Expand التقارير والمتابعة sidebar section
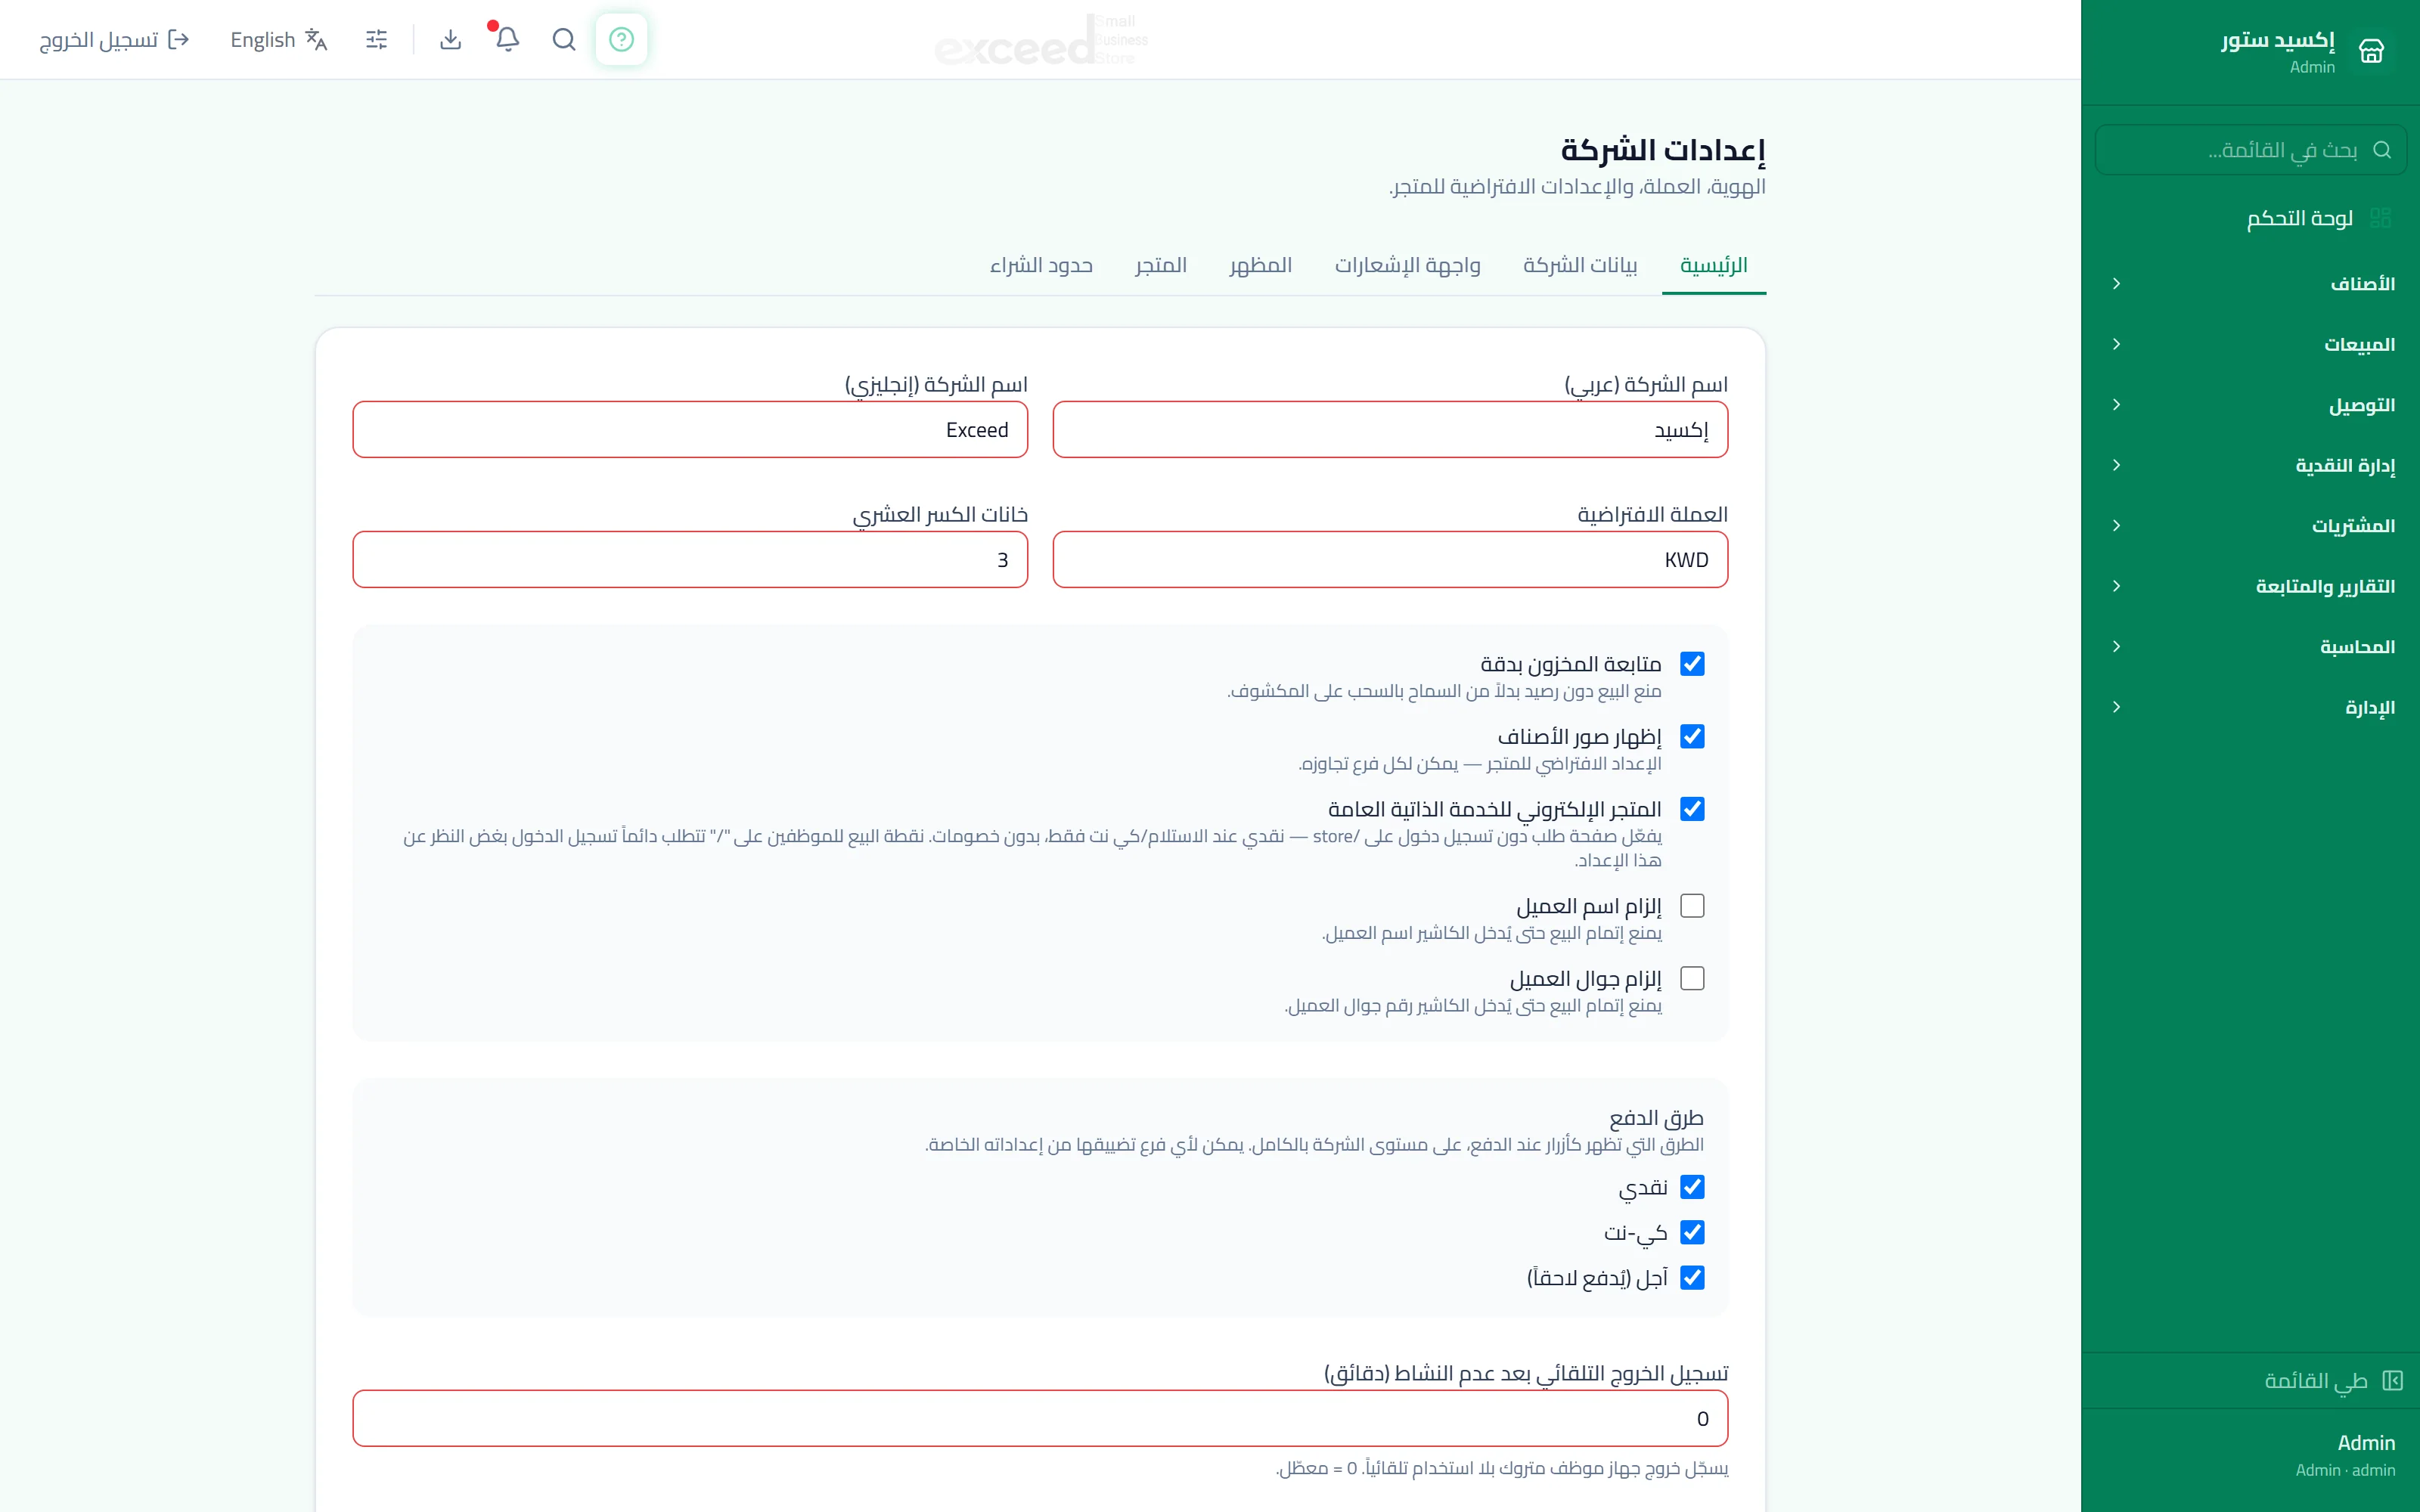2420x1512 pixels. coord(2250,586)
